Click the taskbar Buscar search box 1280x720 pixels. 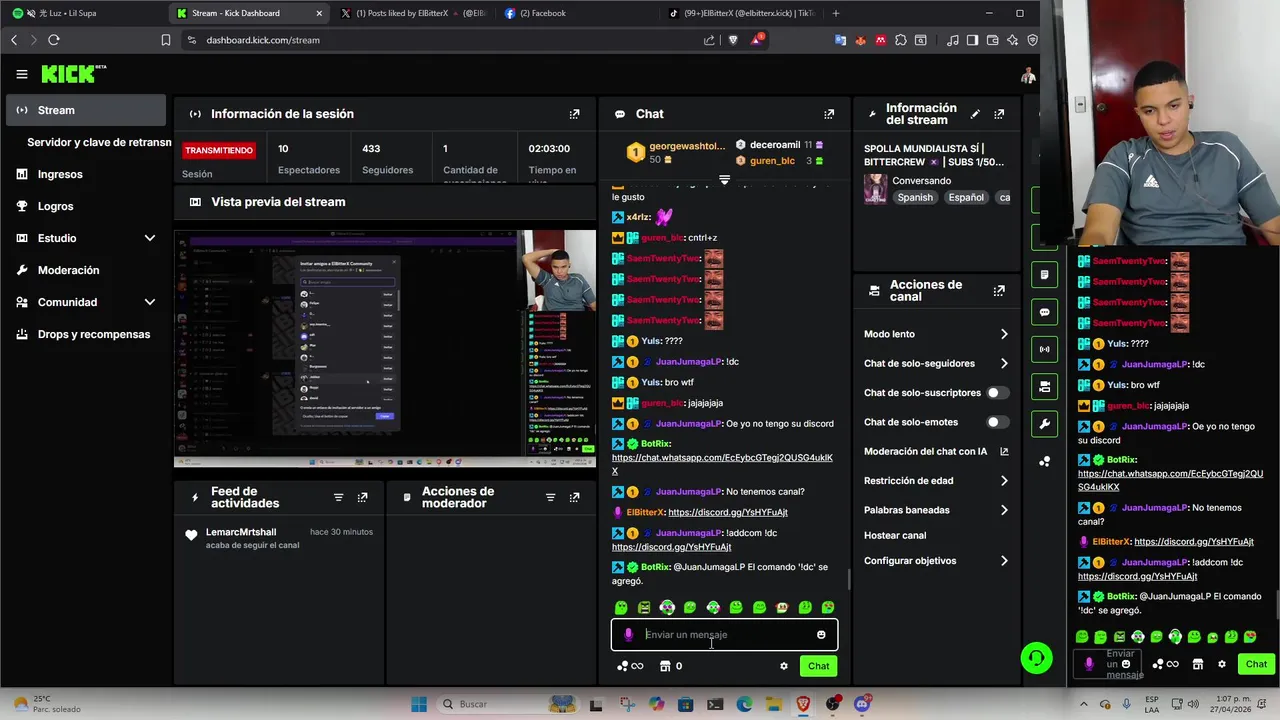click(x=506, y=704)
